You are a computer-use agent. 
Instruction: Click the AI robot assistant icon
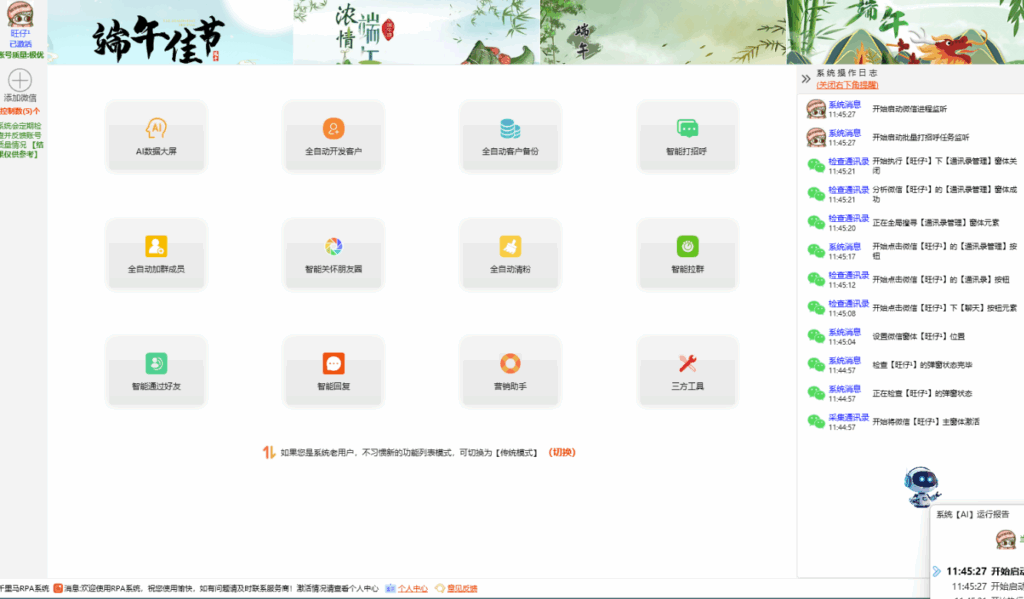(922, 487)
